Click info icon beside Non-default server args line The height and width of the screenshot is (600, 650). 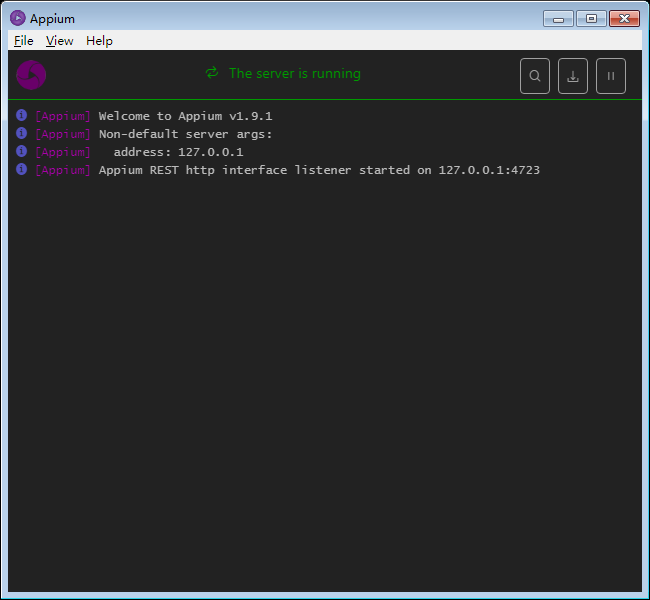[x=22, y=133]
